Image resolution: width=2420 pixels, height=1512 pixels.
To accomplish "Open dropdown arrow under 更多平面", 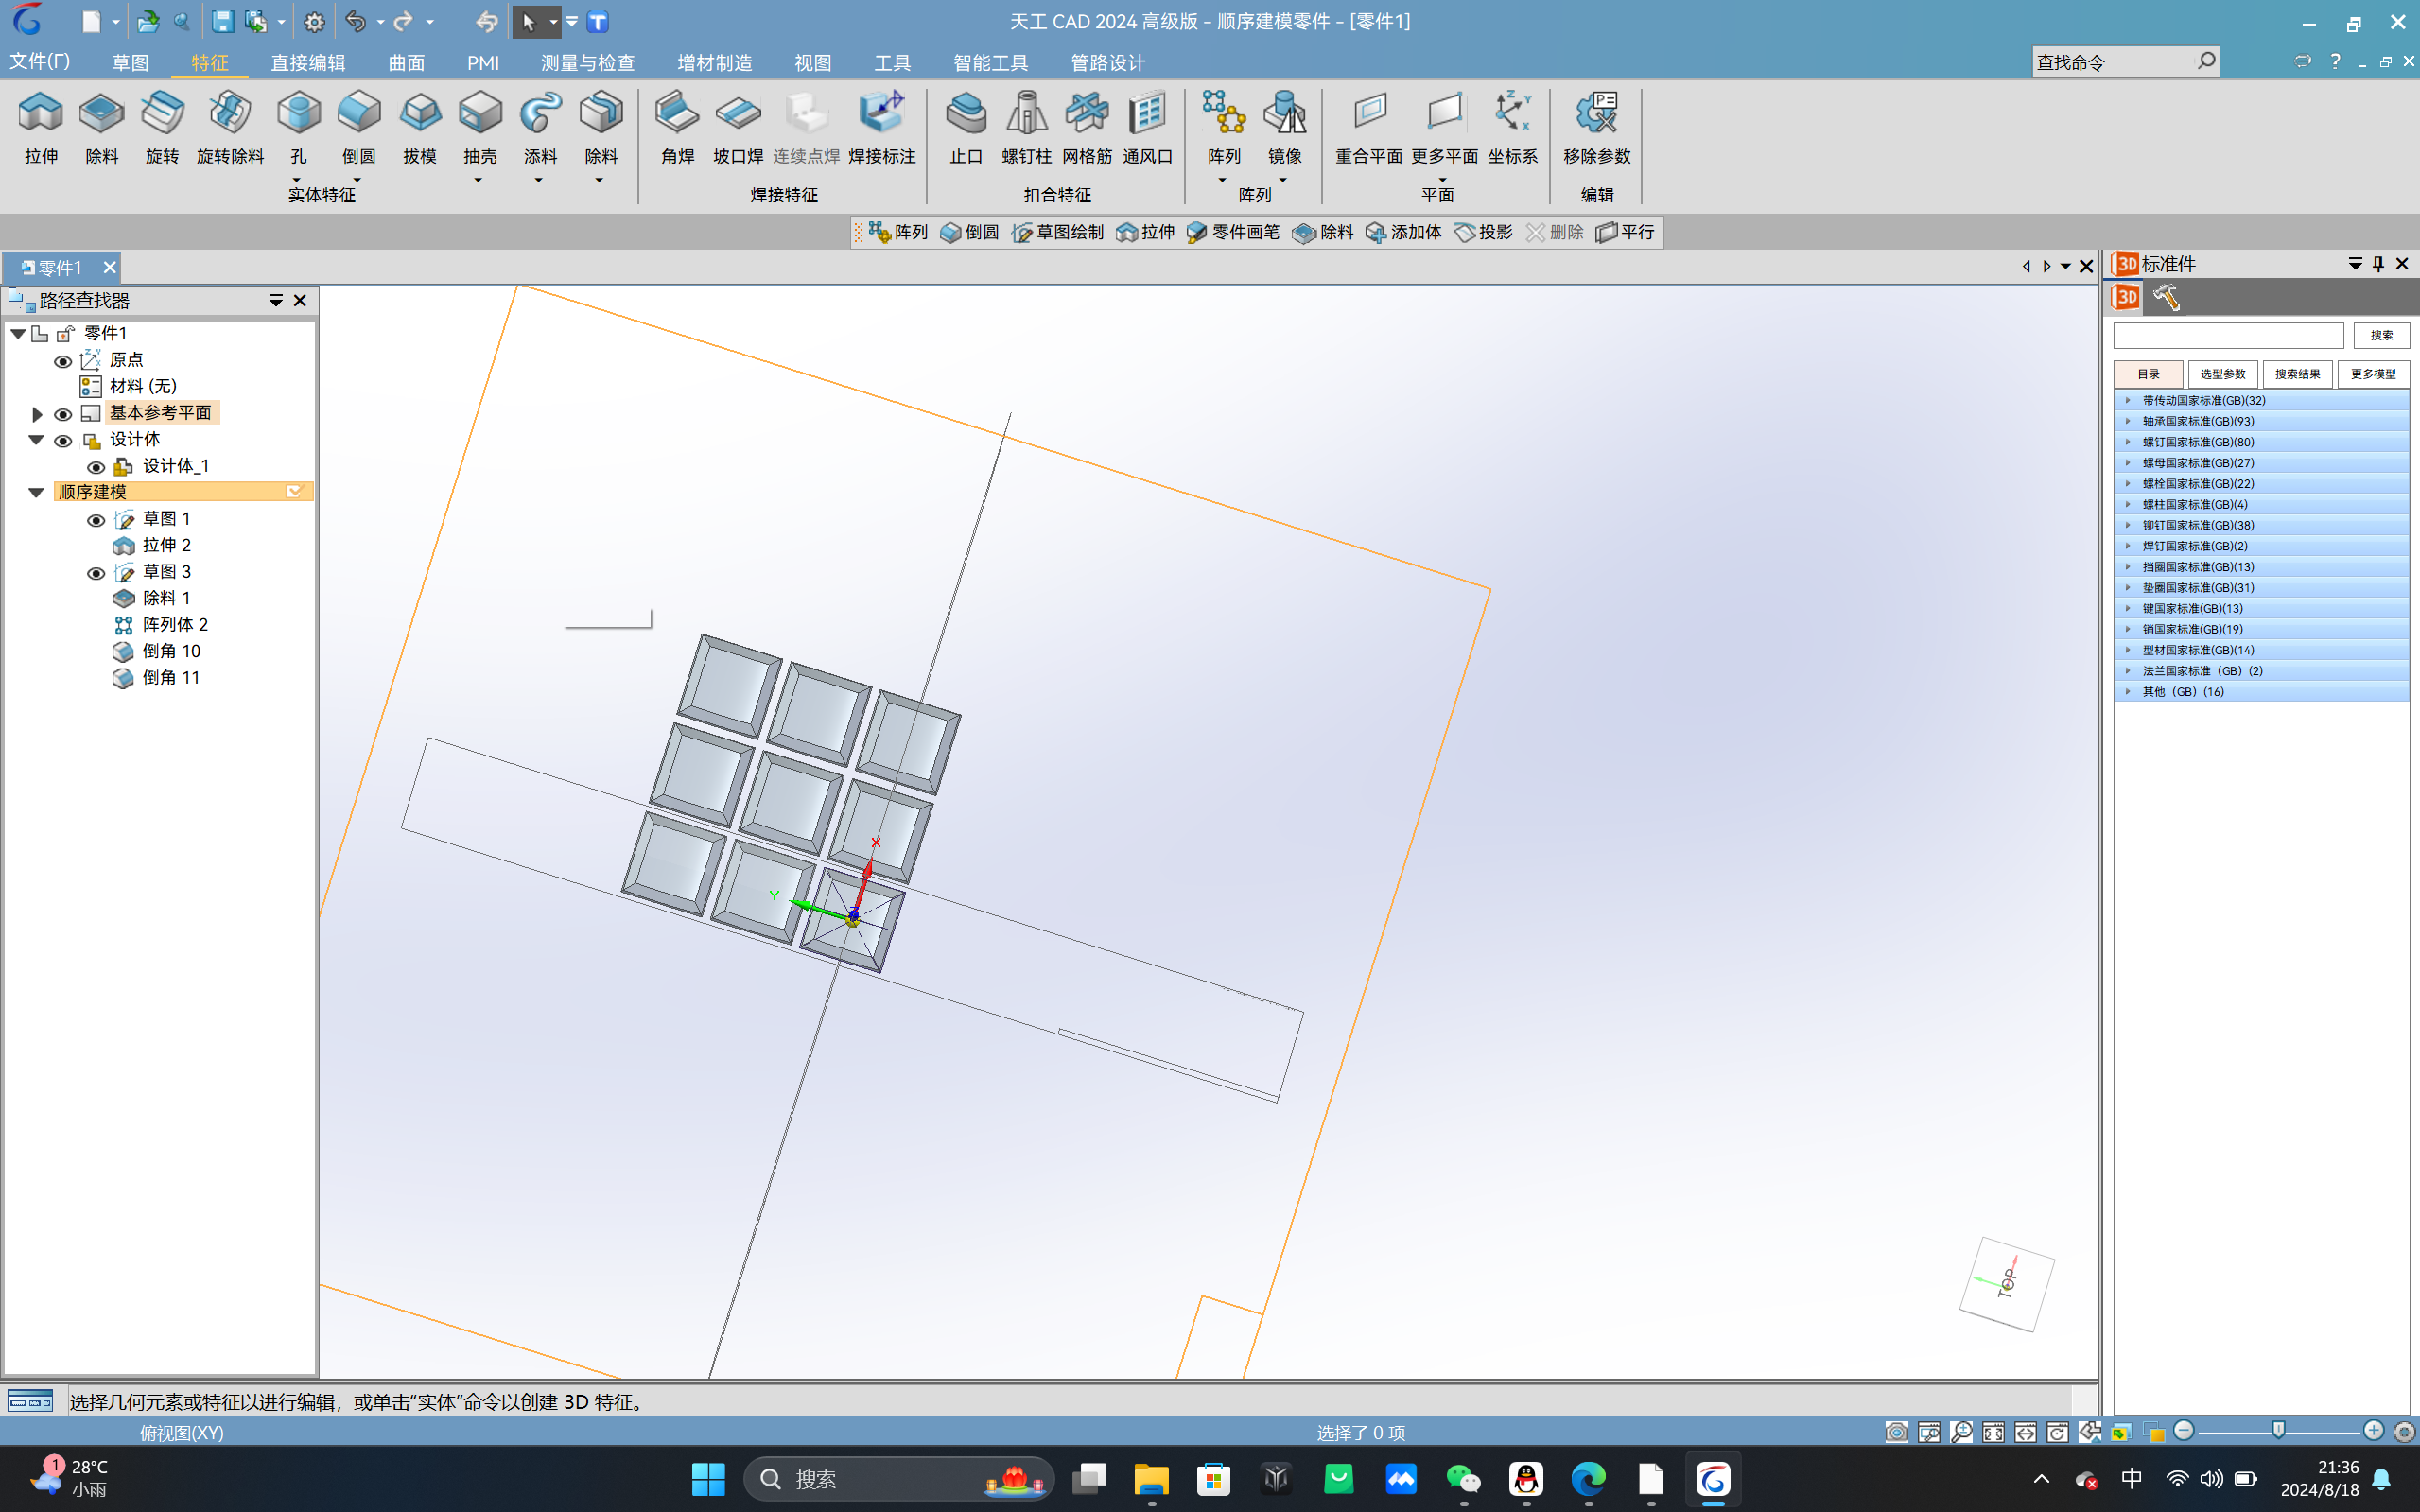I will point(1443,180).
